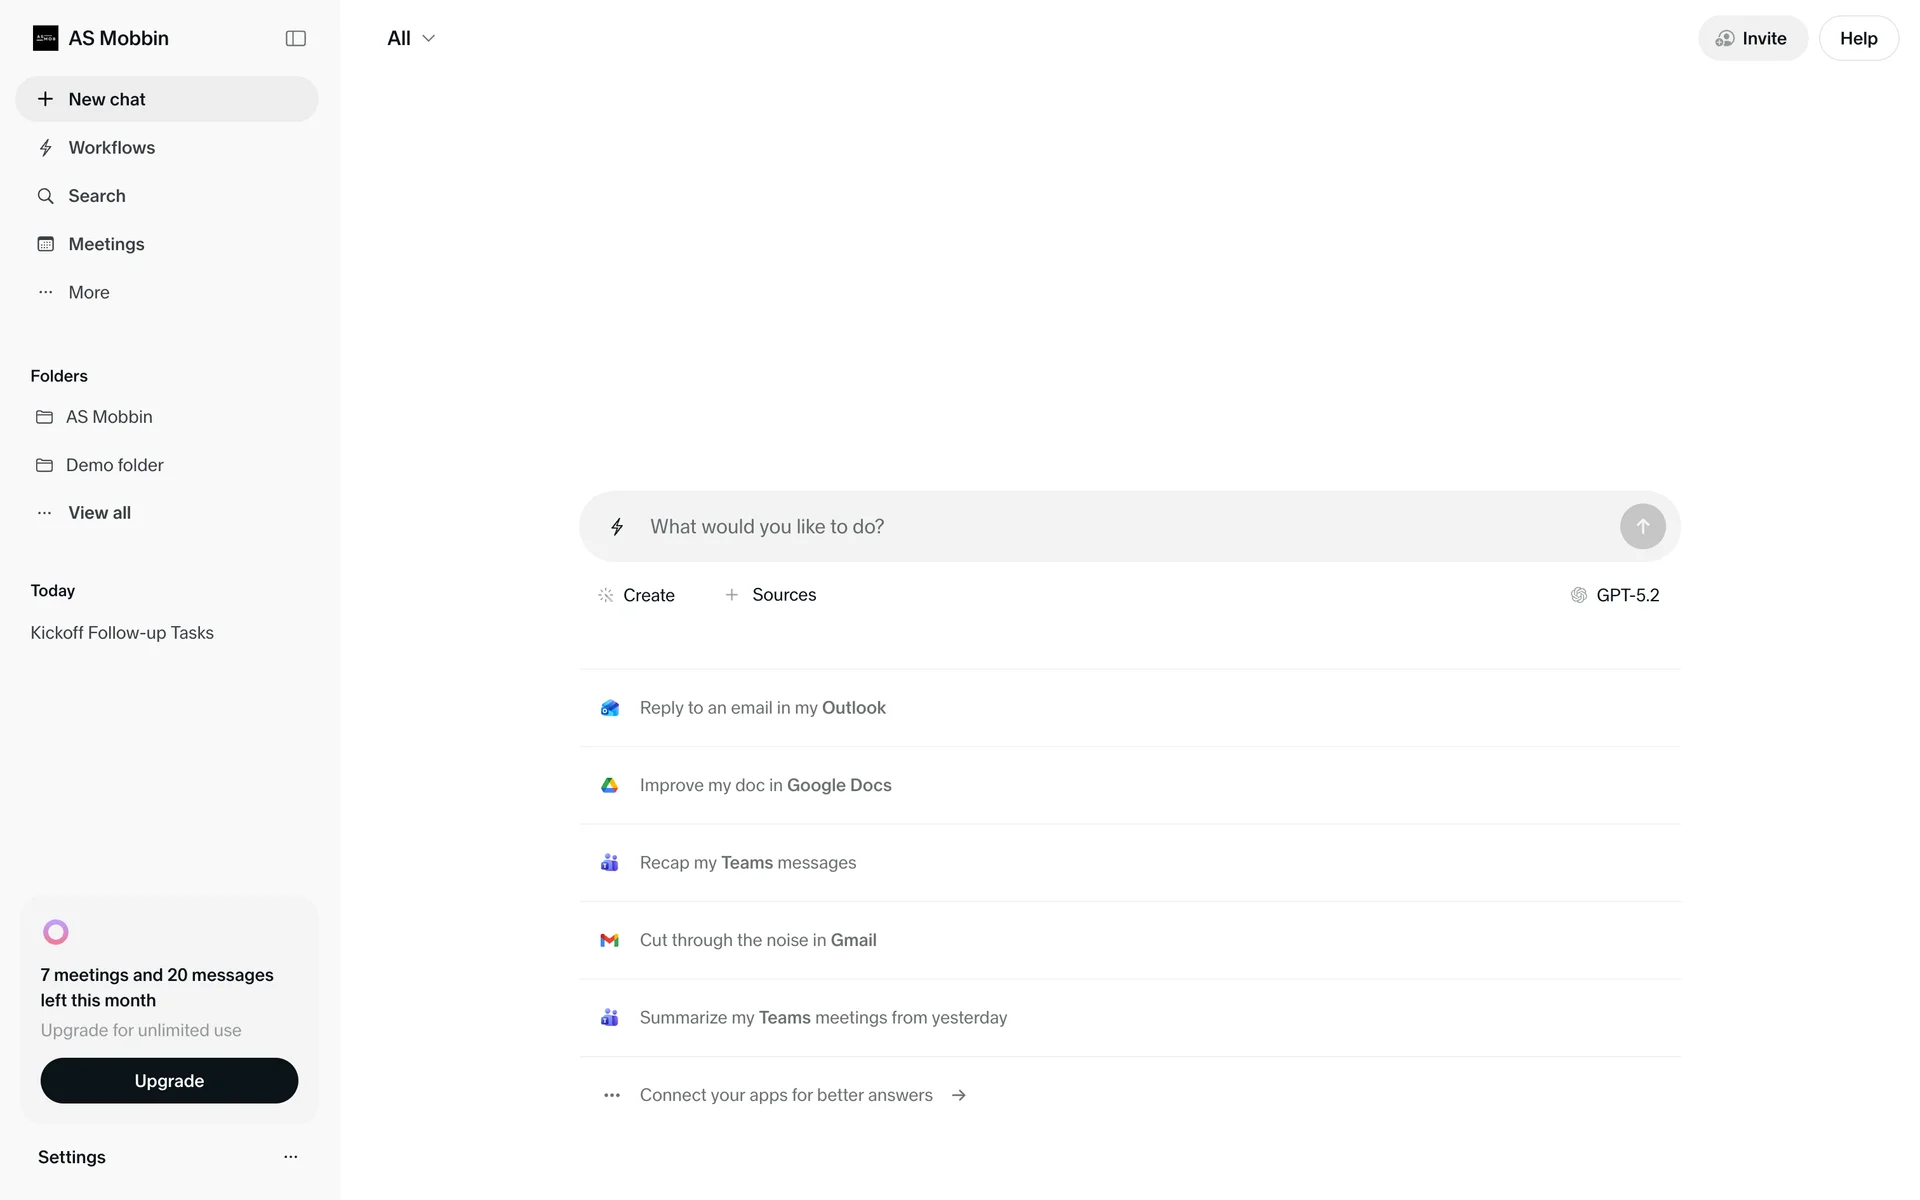This screenshot has height=1200, width=1920.
Task: Click the AS Mobbin workspace logo
Action: click(45, 38)
